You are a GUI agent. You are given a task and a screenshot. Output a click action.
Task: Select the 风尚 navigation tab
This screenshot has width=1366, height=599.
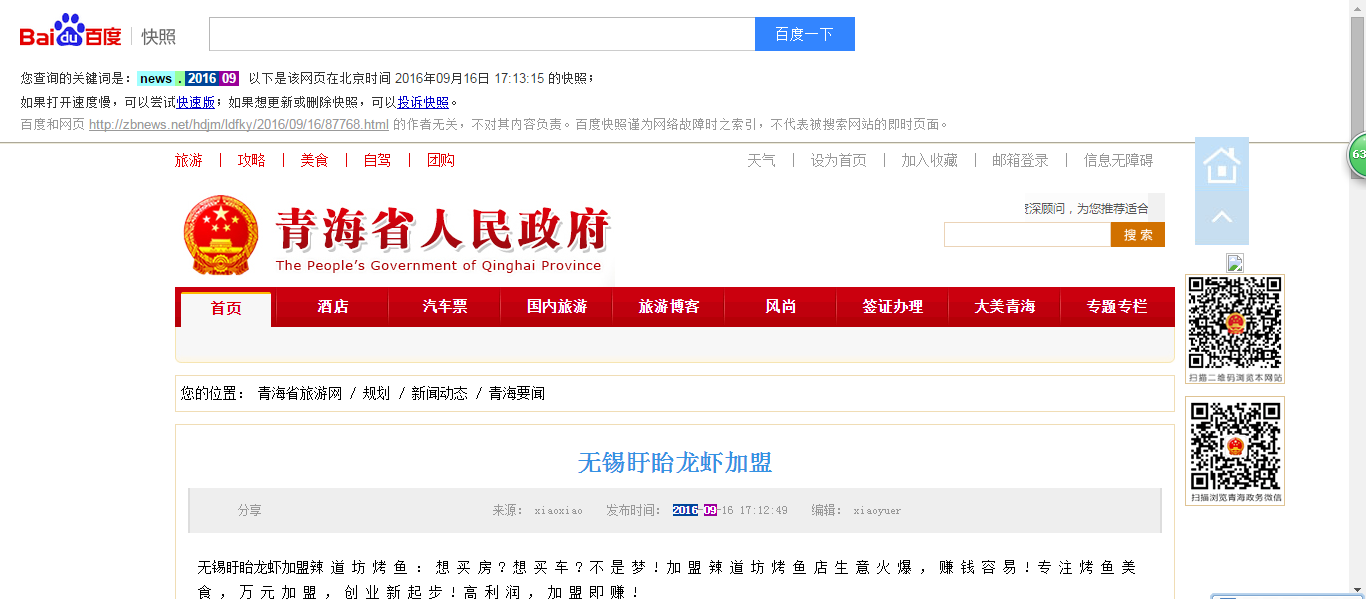781,307
